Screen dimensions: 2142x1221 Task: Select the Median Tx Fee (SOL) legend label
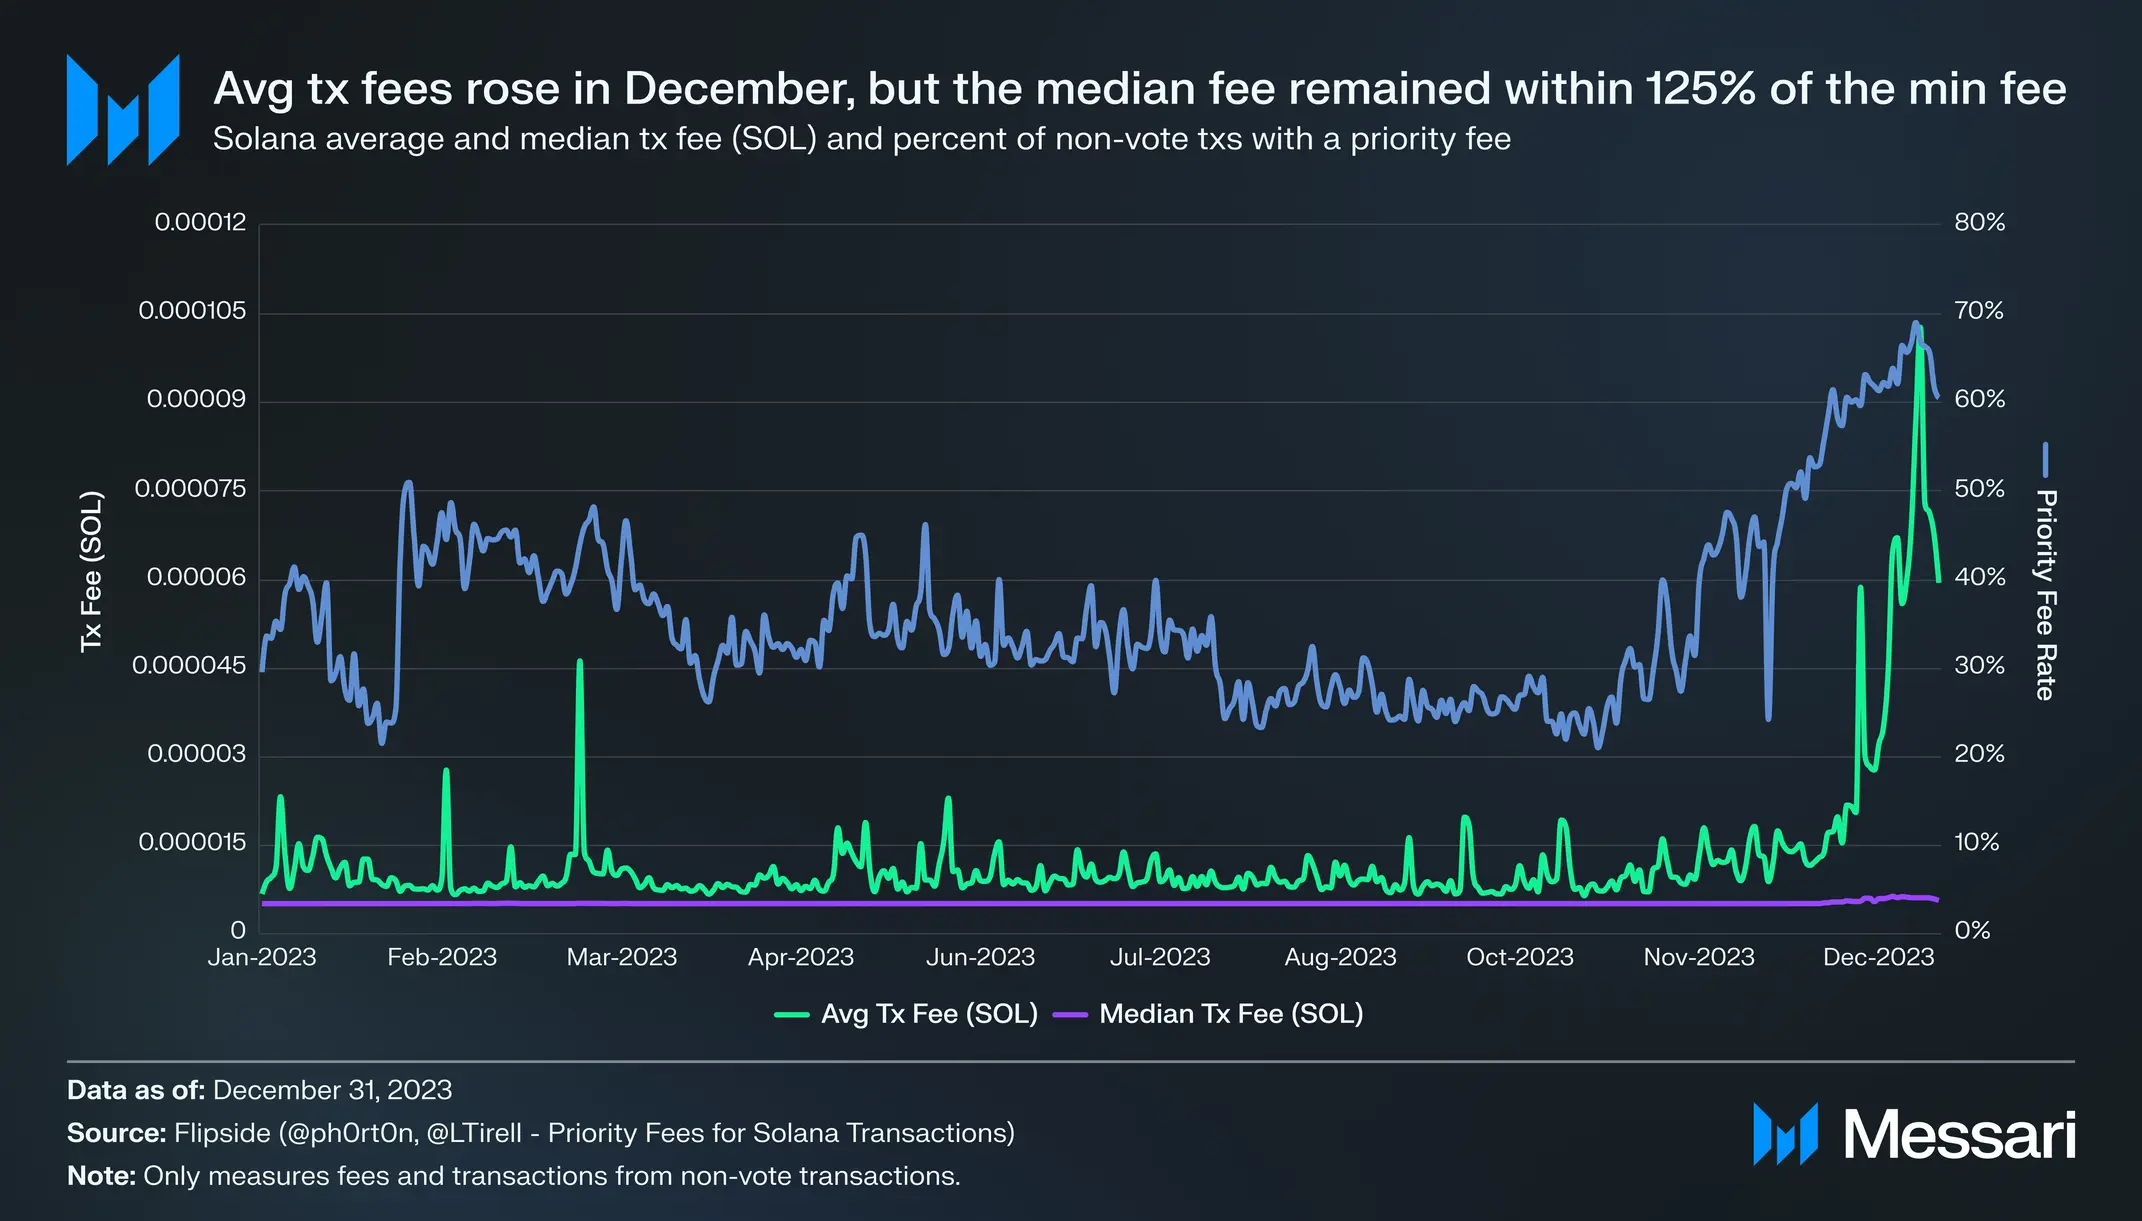click(x=1231, y=1014)
